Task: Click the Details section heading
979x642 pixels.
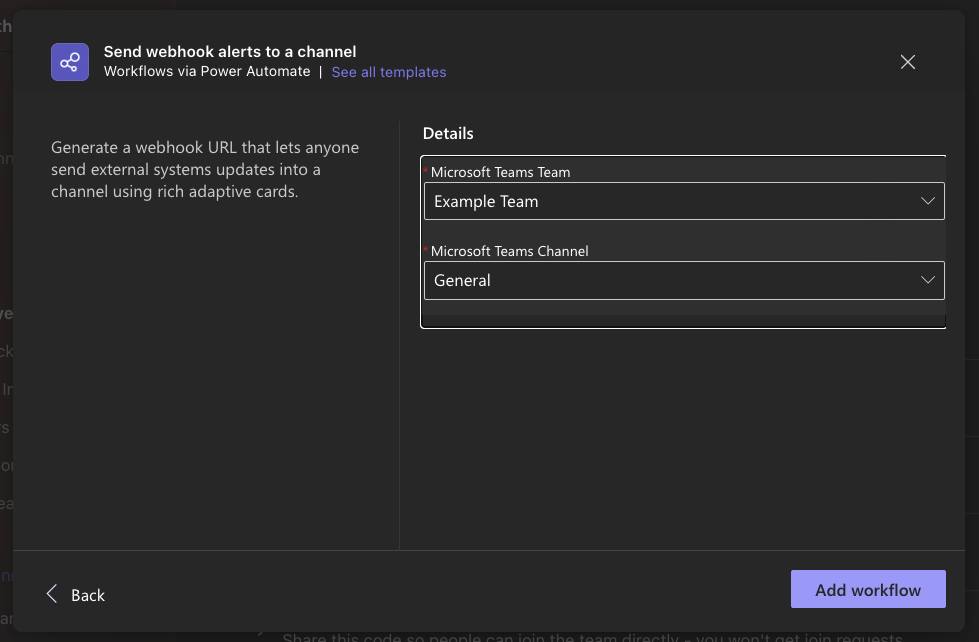Action: (448, 132)
